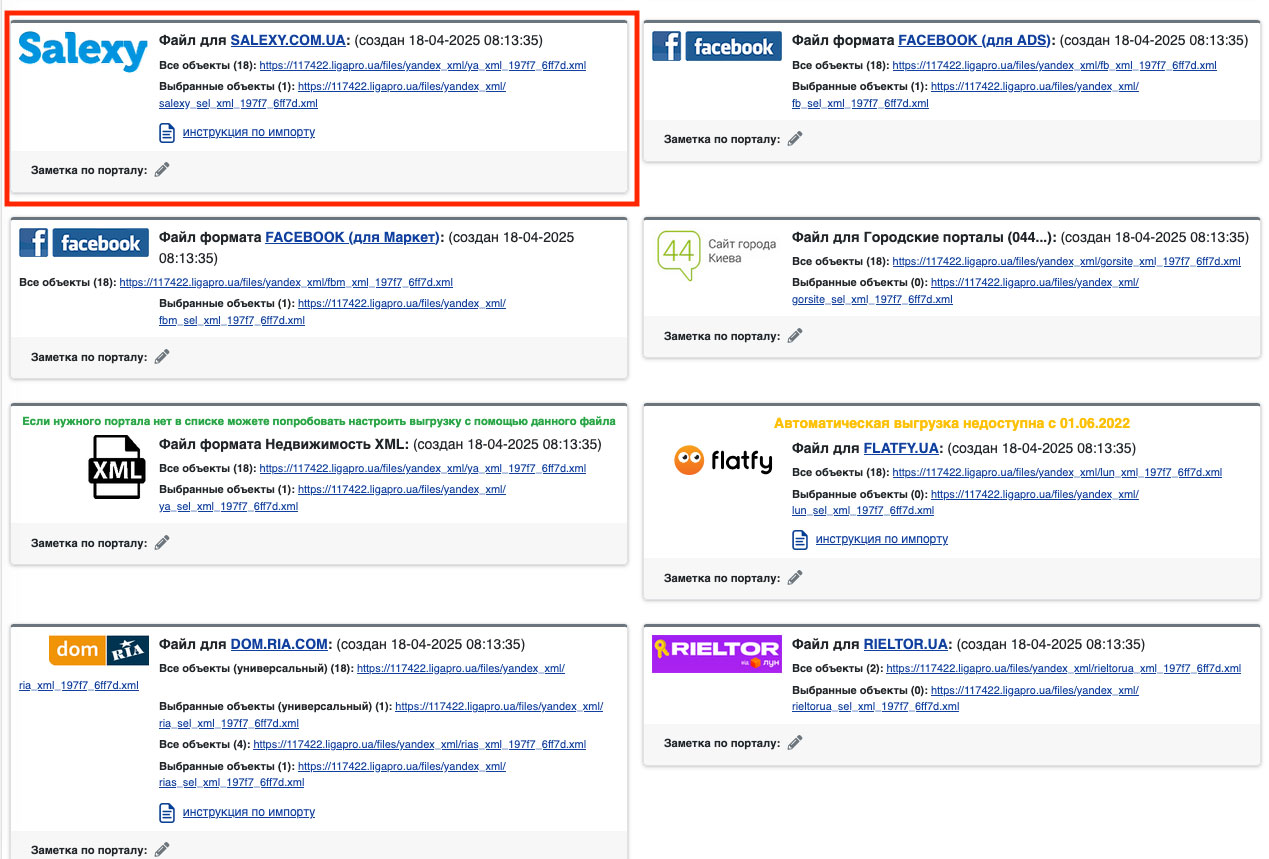Open Salexy all objects ya_xml file link
1269x859 pixels.
(x=422, y=66)
